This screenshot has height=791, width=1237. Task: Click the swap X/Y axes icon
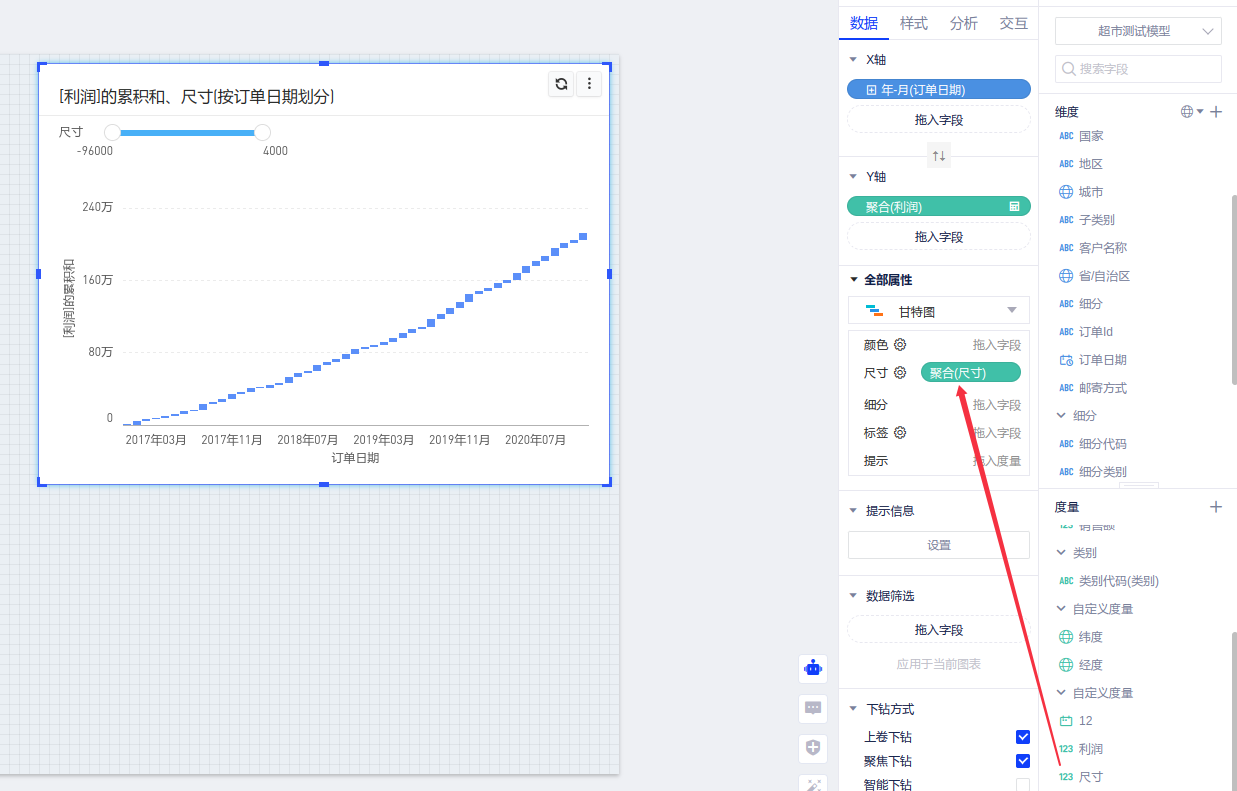[938, 155]
